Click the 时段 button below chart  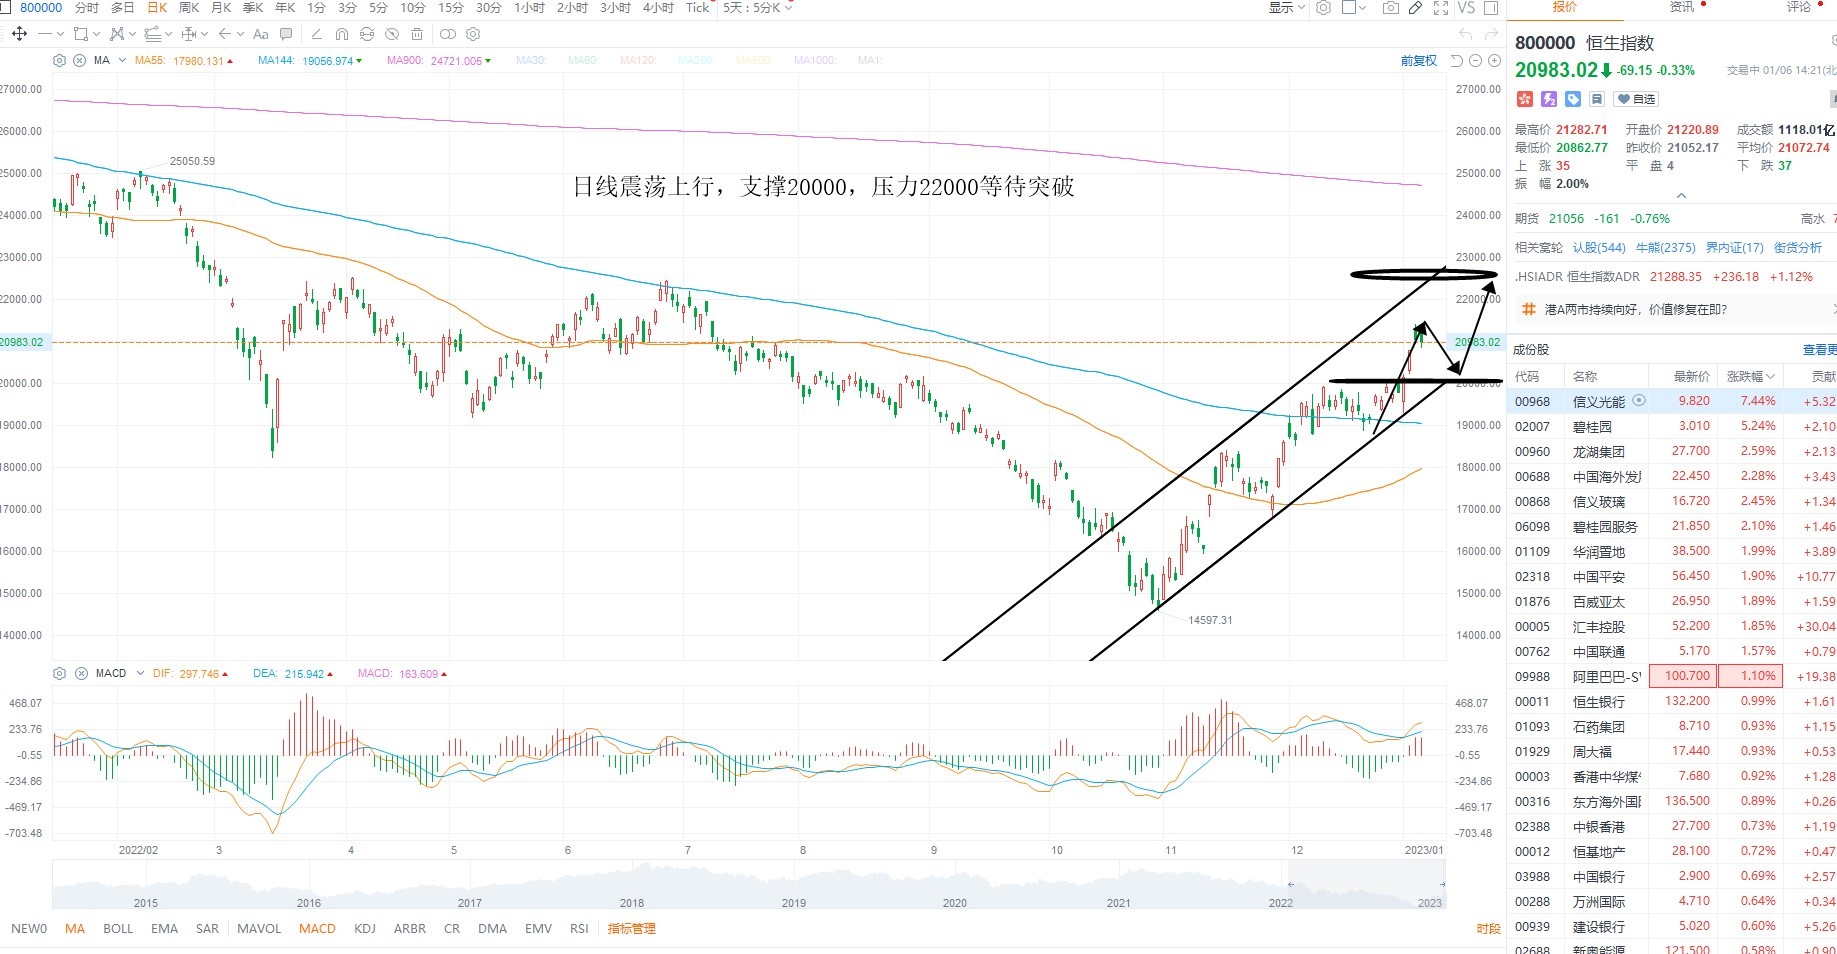tap(1488, 929)
